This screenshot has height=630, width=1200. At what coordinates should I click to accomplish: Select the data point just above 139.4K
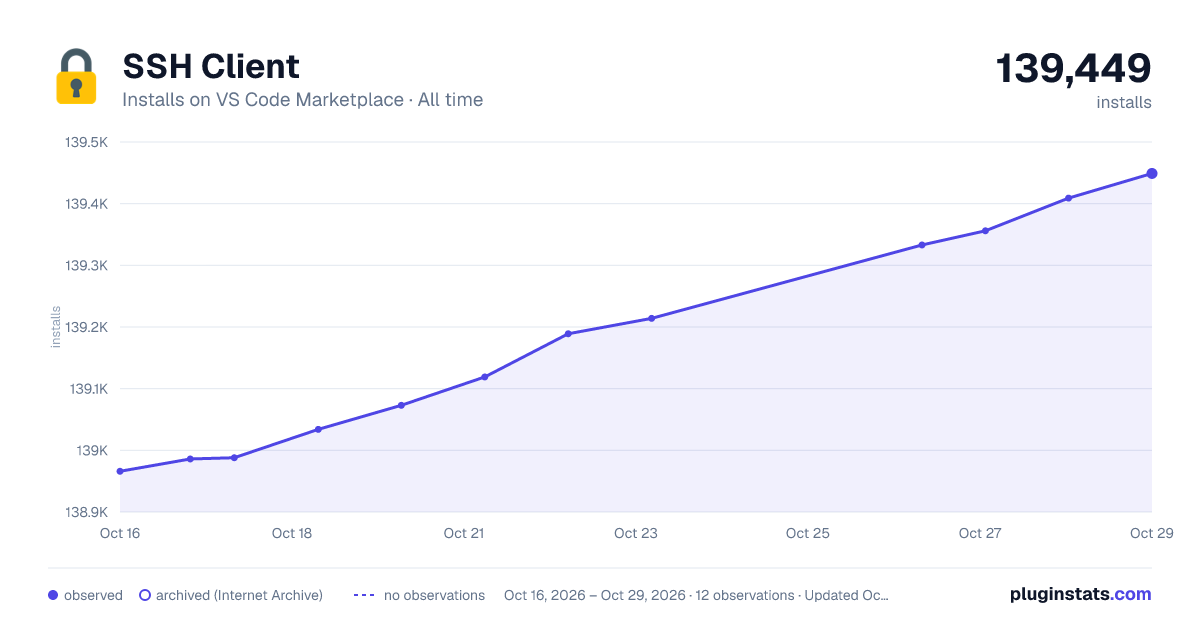(1068, 198)
